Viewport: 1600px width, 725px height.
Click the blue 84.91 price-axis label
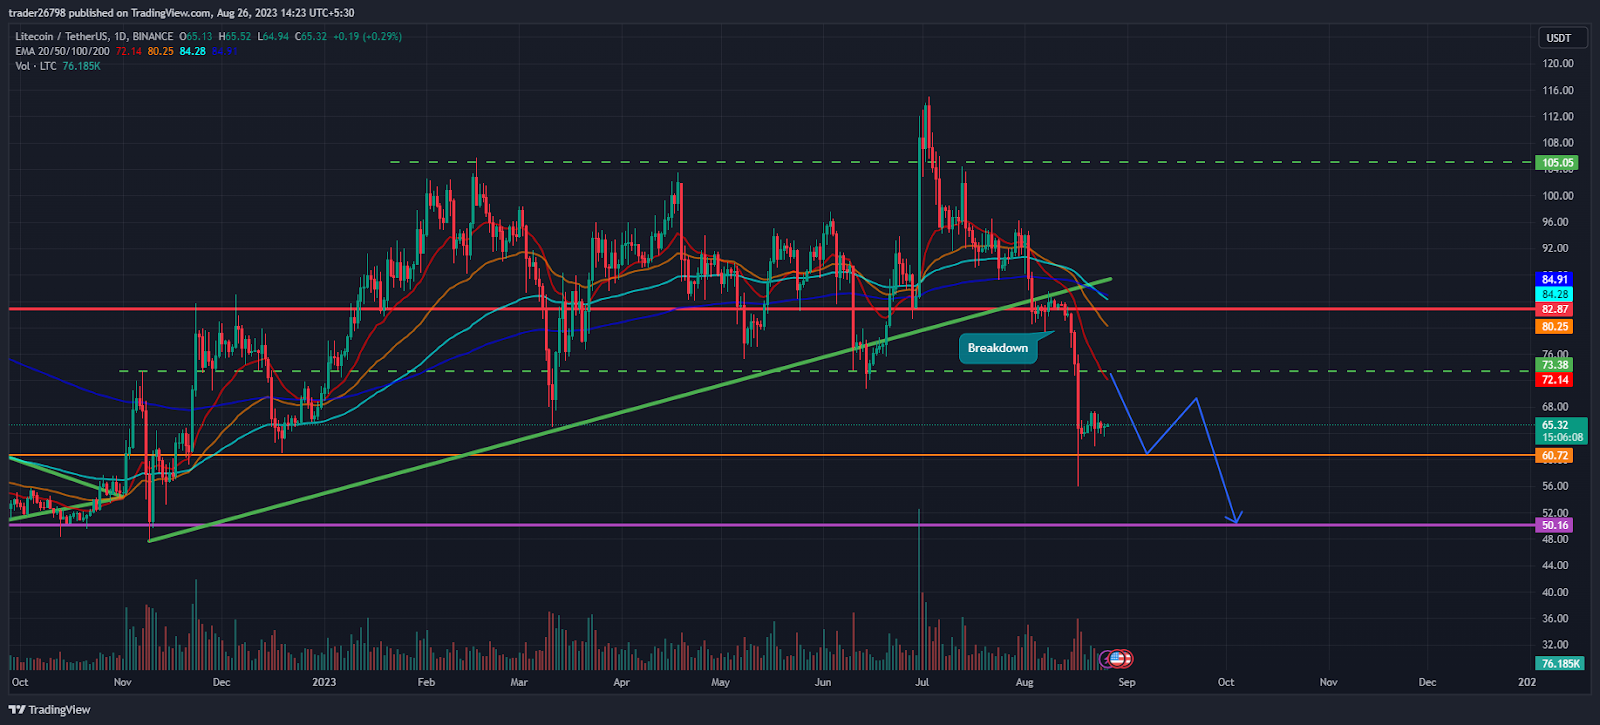tap(1554, 279)
